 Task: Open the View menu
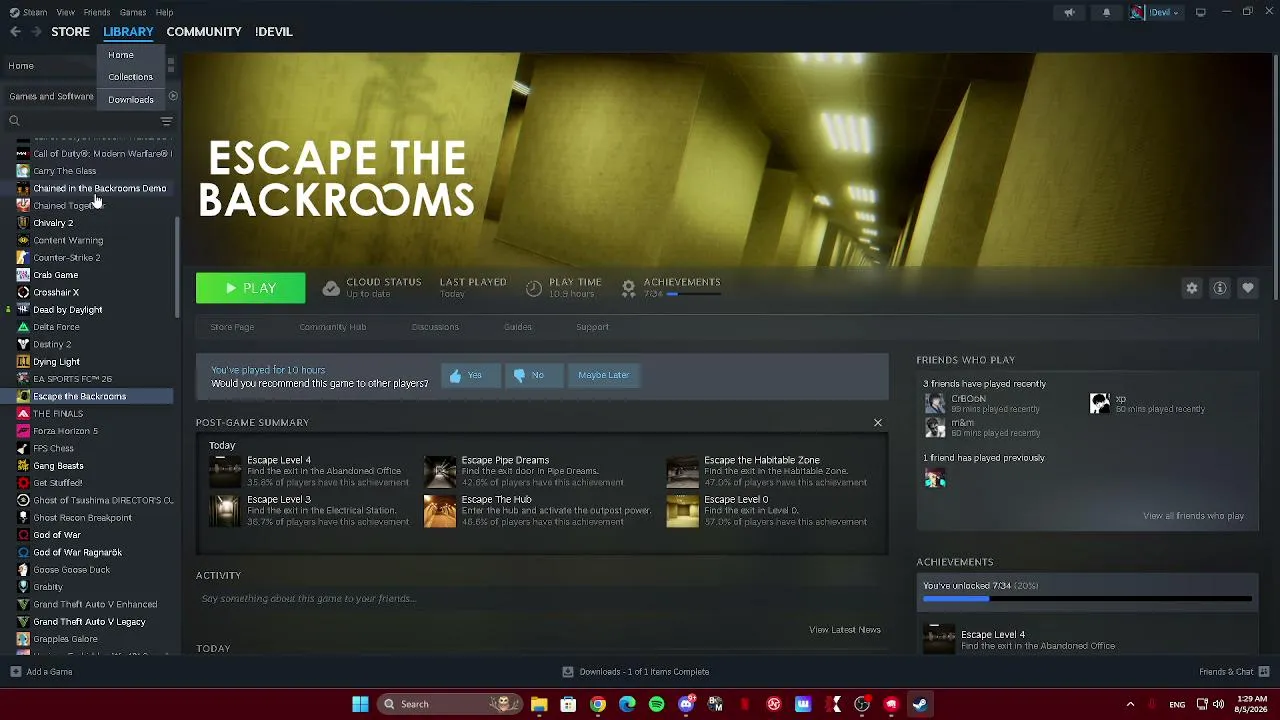pyautogui.click(x=65, y=12)
